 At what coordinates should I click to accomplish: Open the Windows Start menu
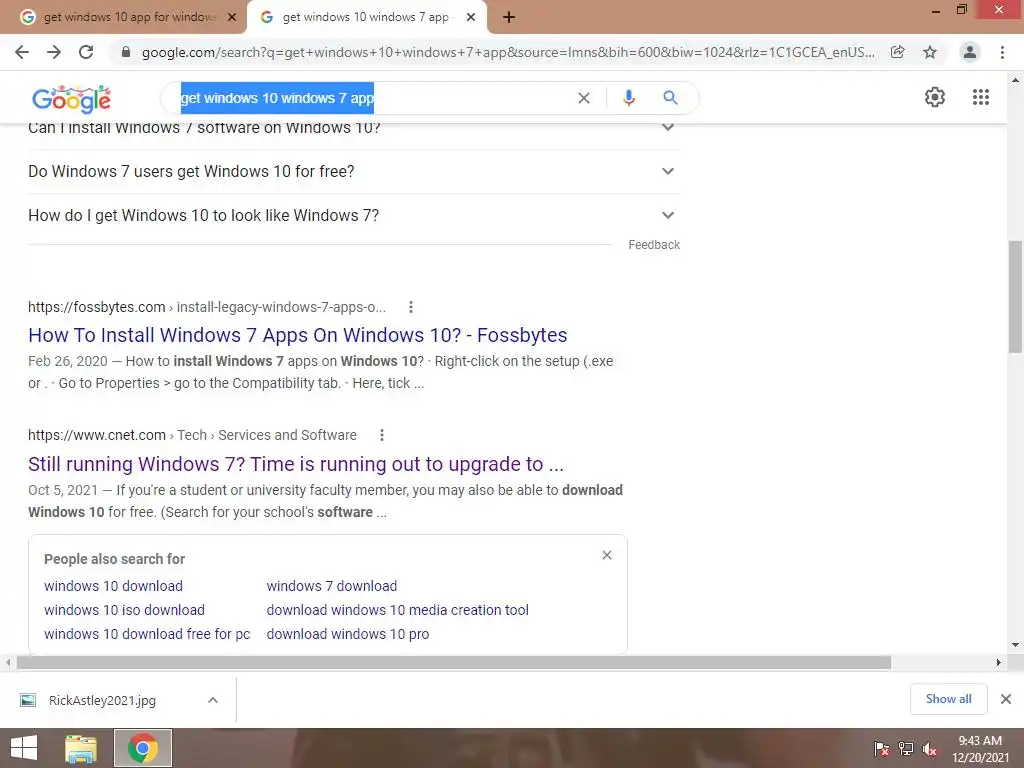pos(24,748)
